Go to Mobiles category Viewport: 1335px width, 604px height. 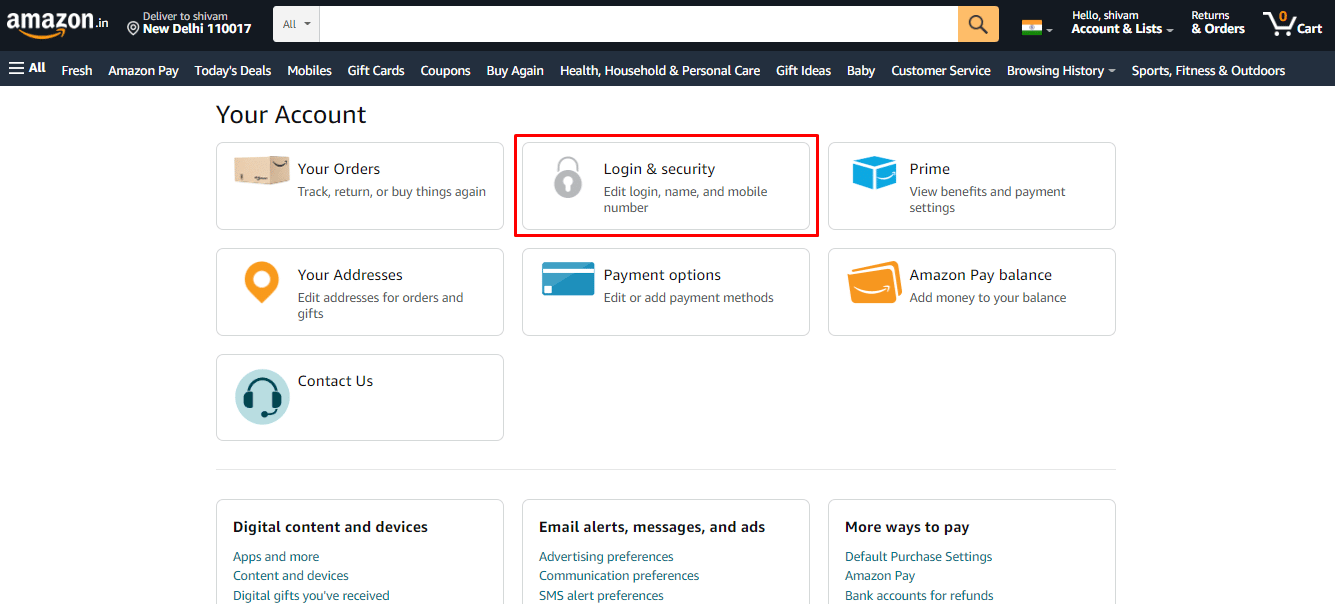click(309, 70)
